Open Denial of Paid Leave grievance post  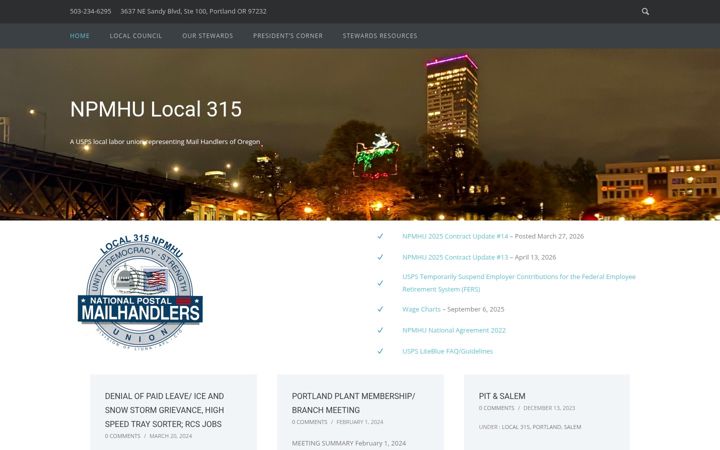click(164, 410)
